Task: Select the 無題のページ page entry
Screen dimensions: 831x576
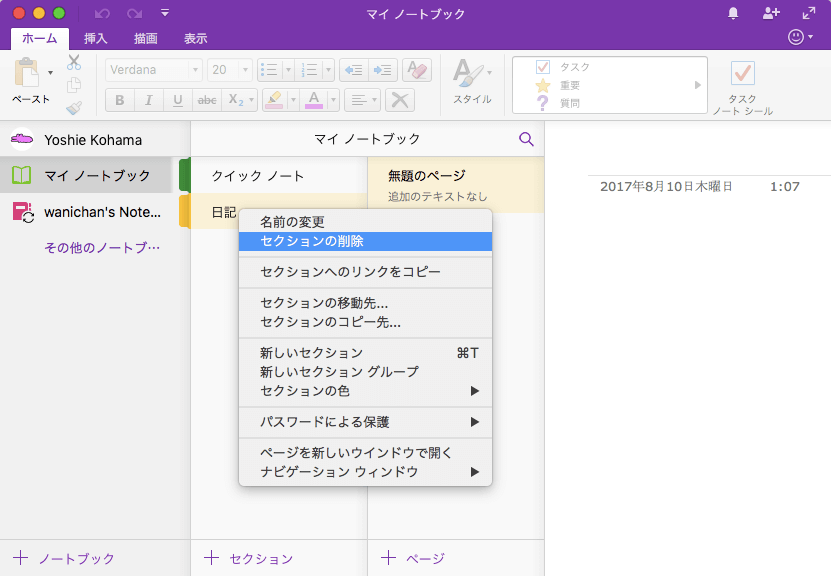Action: pos(455,185)
